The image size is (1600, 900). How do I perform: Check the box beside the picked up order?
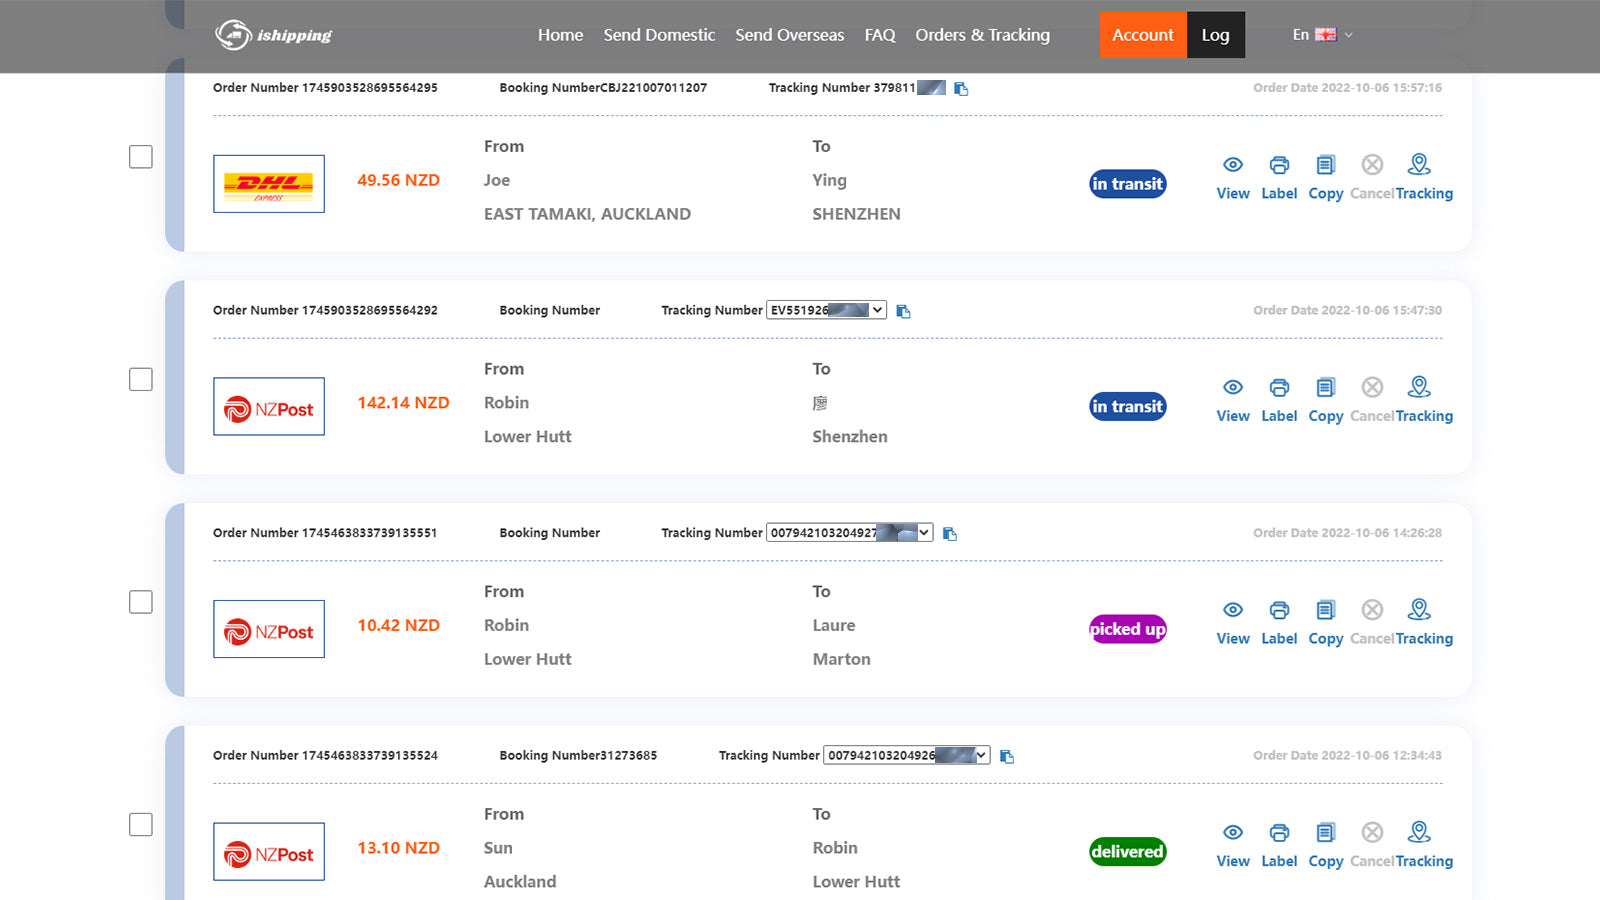coord(141,602)
